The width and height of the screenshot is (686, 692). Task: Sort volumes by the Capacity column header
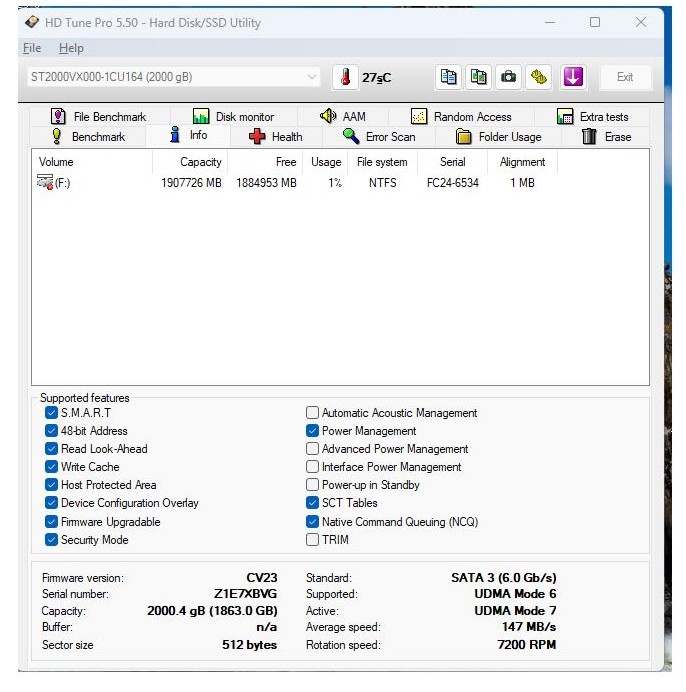coord(200,162)
